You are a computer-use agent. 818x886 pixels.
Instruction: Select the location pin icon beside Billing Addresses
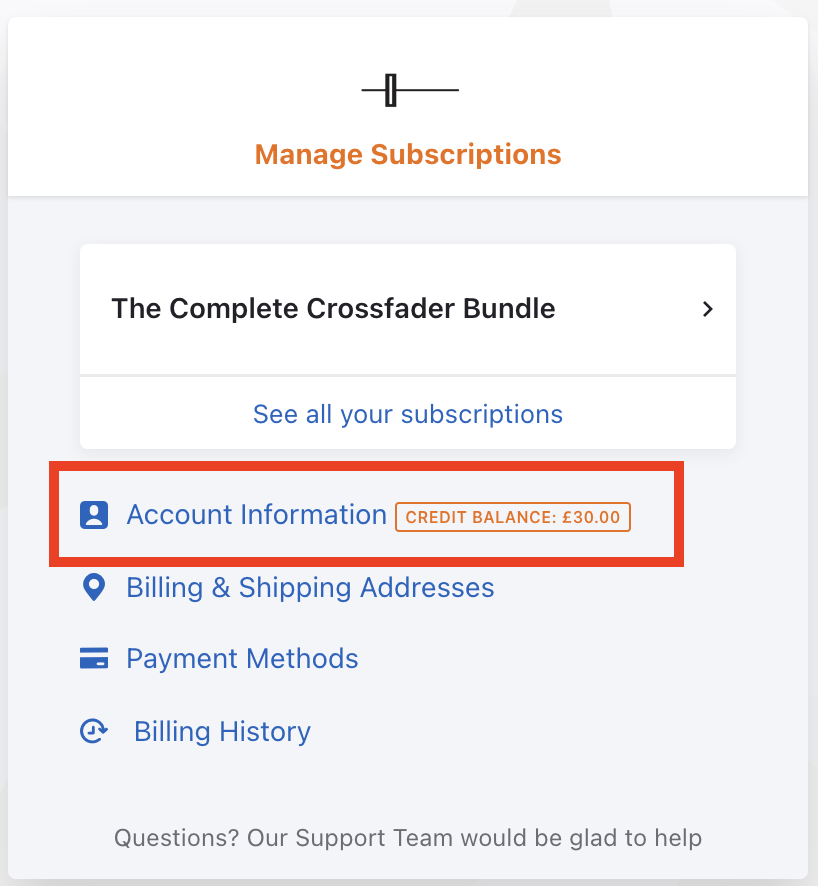click(93, 588)
